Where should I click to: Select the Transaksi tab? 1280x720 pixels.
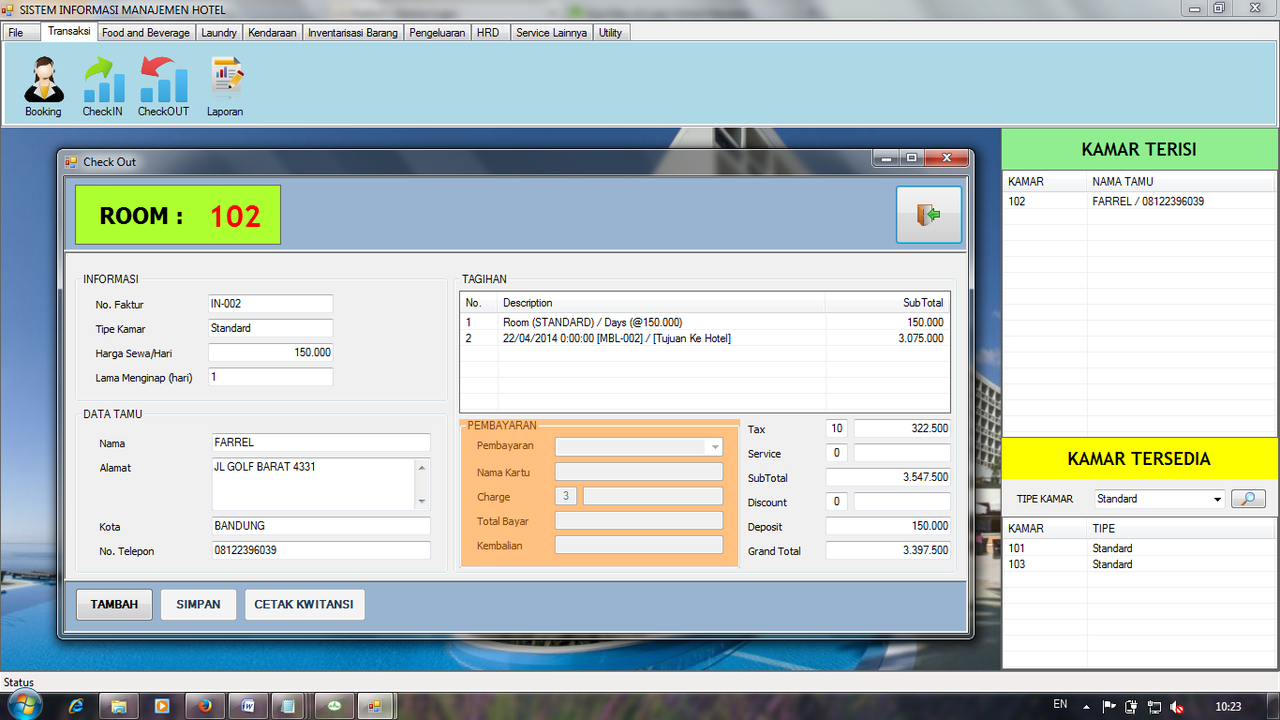coord(69,31)
